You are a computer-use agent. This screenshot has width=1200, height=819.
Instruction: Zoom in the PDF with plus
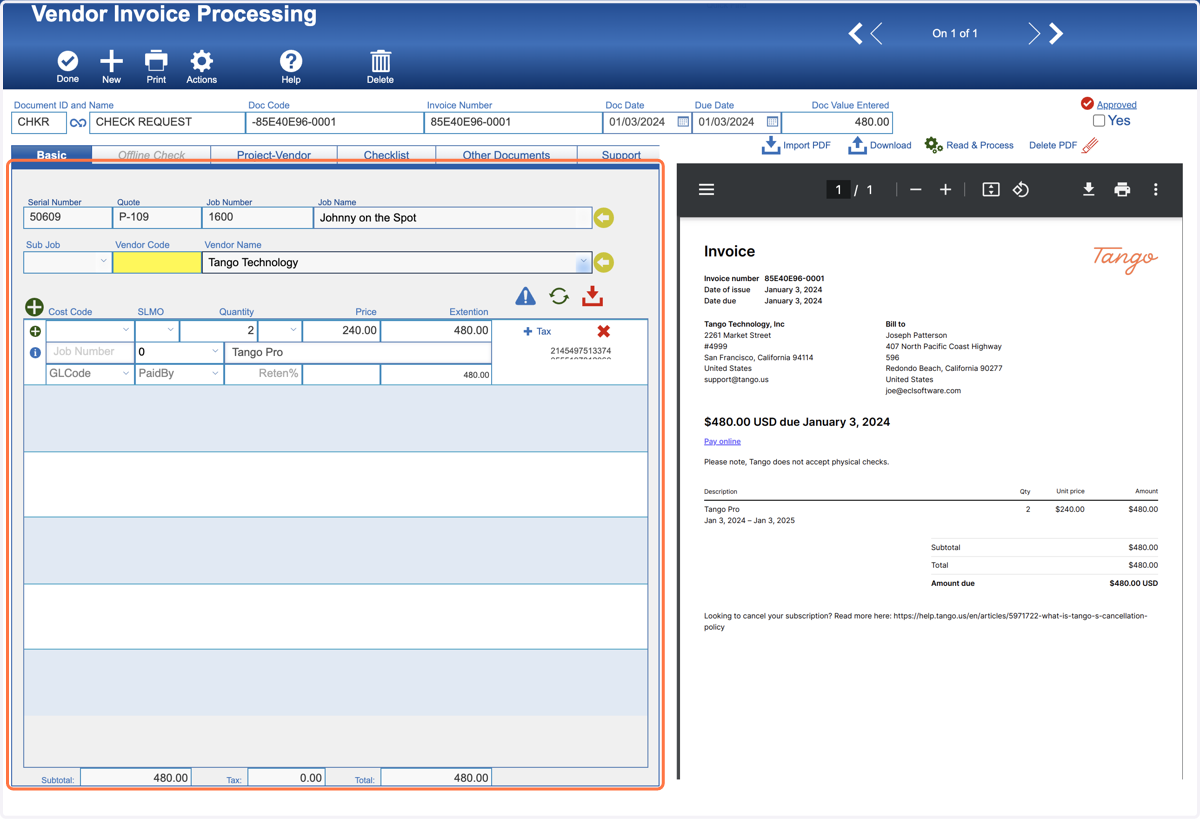coord(945,189)
